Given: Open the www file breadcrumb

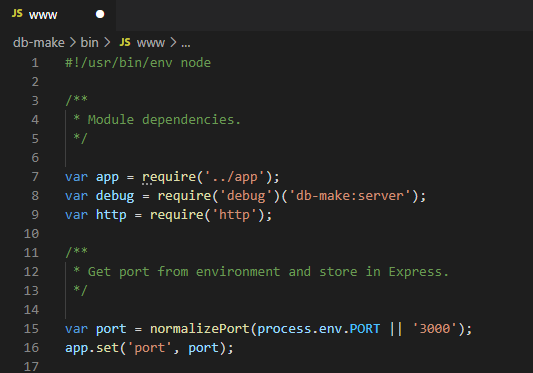Looking at the screenshot, I should click(x=151, y=43).
